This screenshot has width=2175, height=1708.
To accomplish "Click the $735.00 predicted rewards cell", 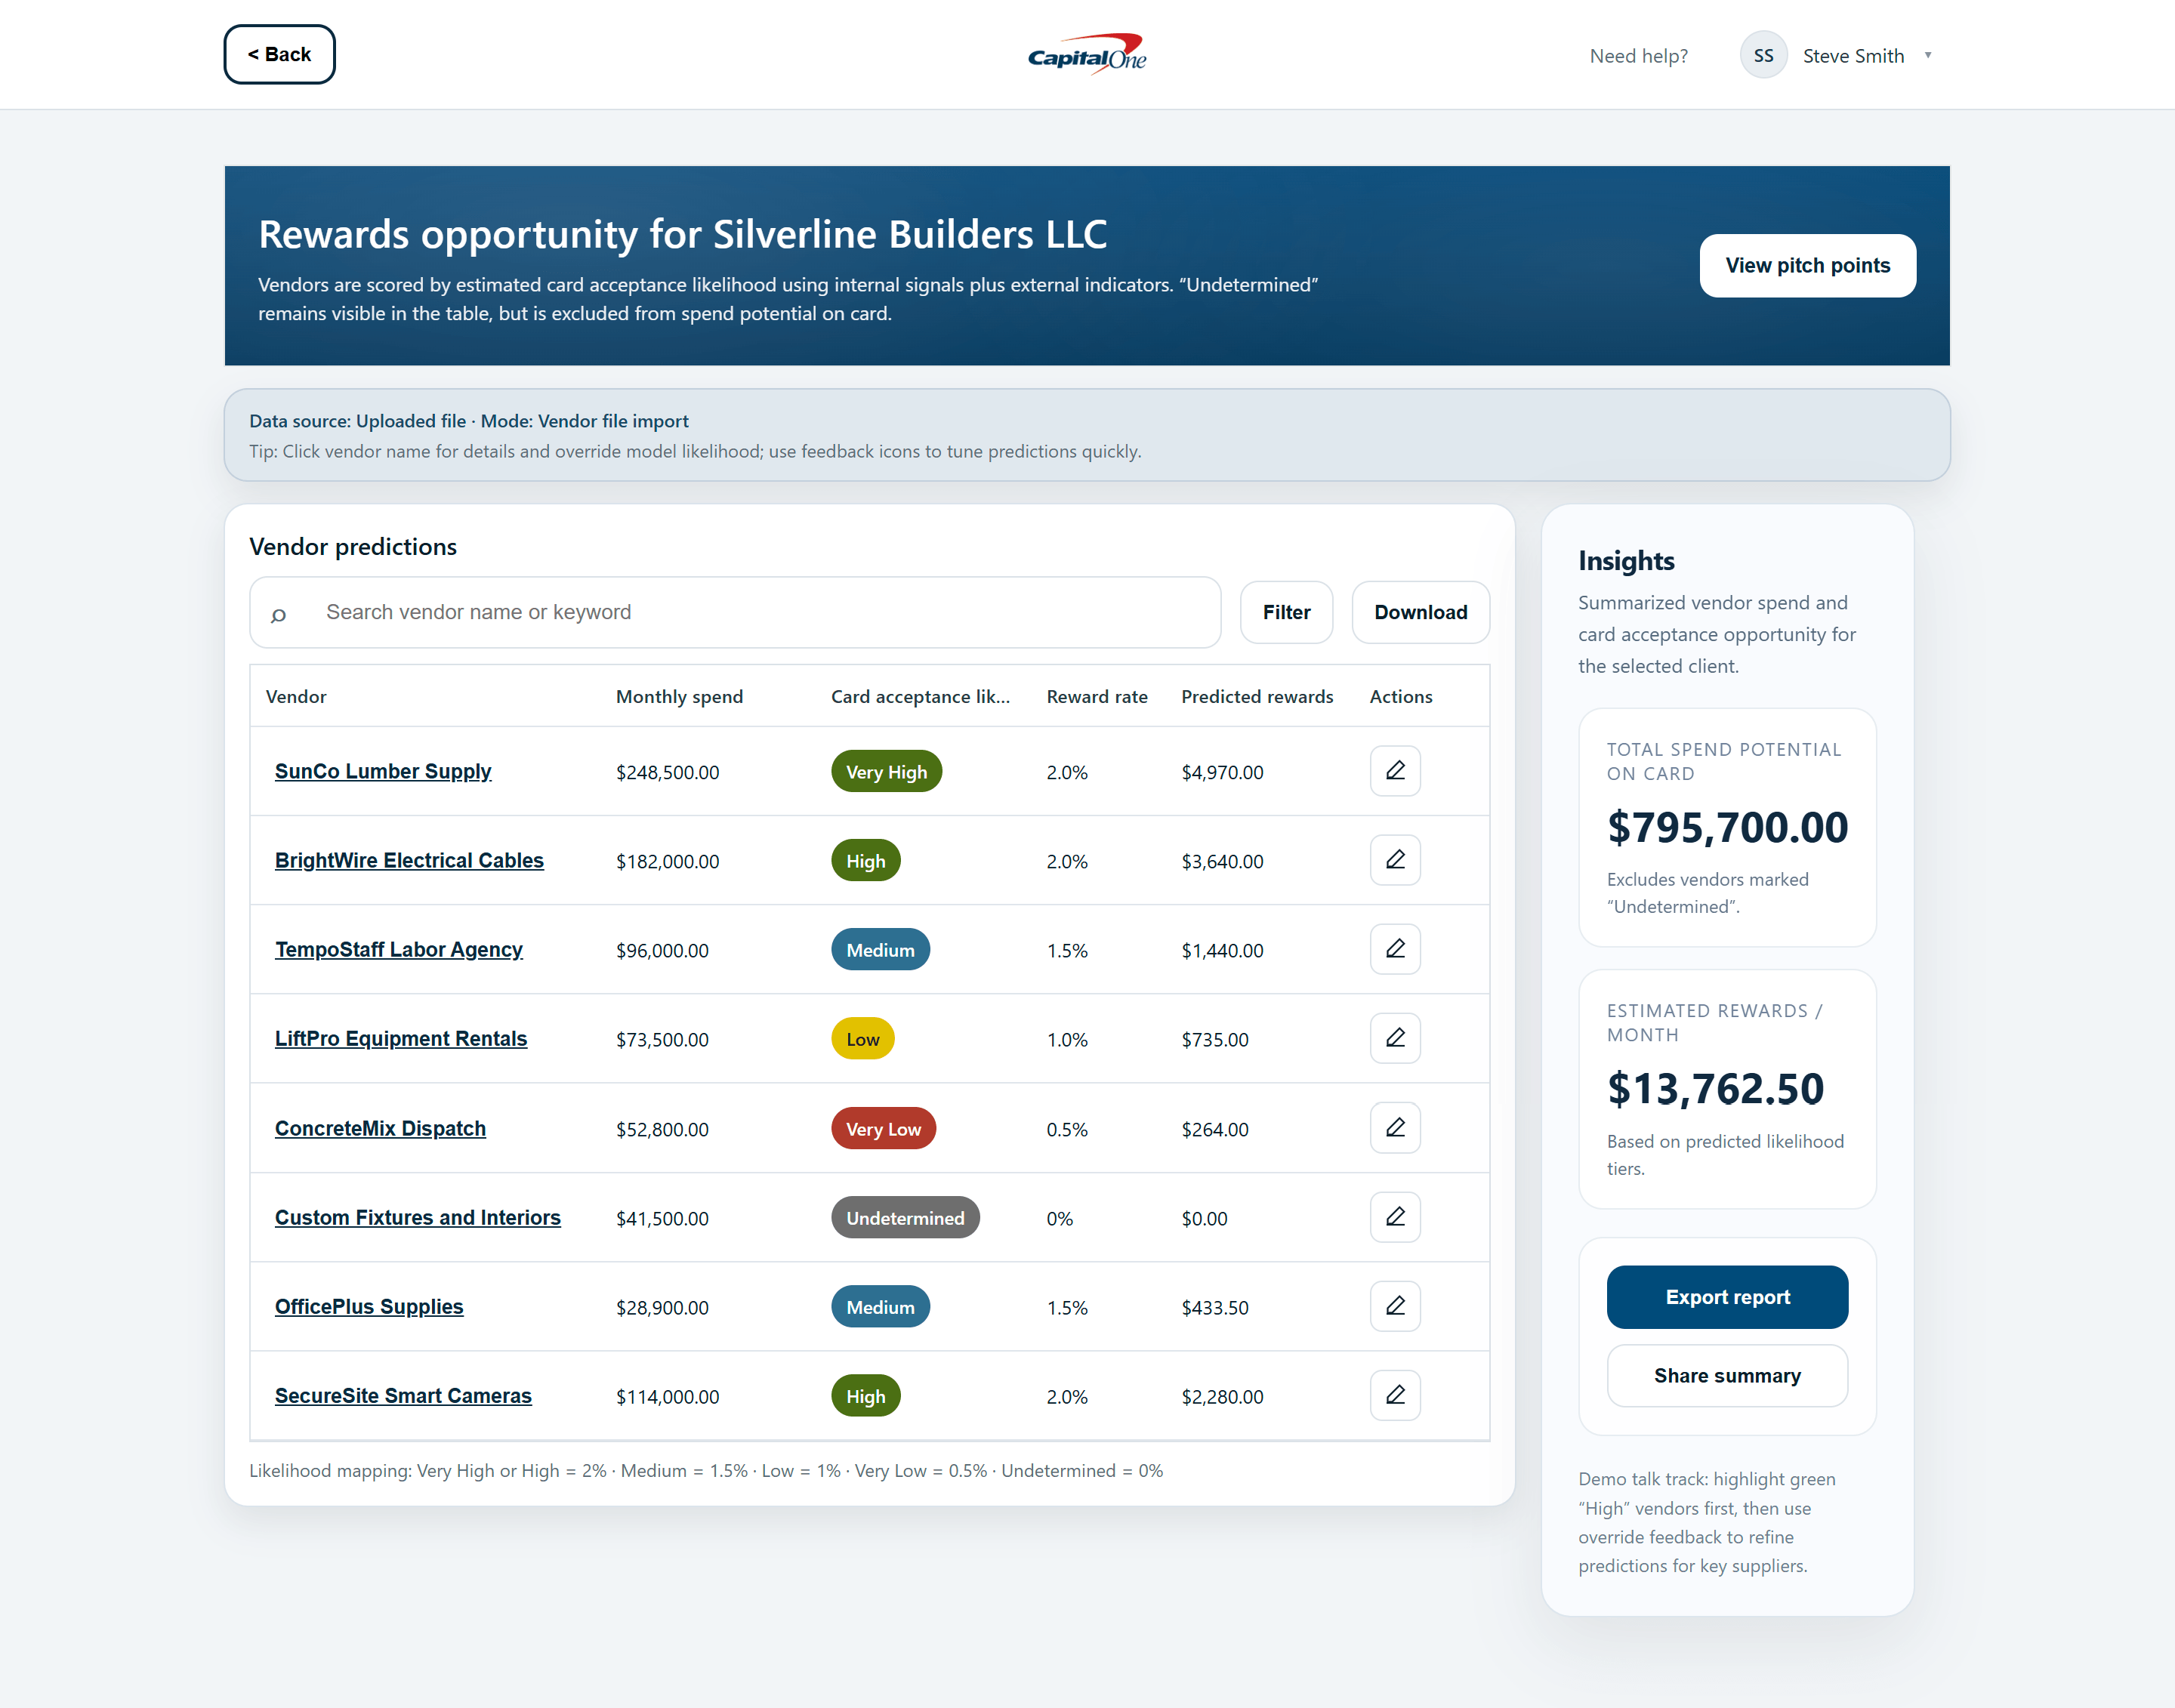I will pos(1215,1039).
